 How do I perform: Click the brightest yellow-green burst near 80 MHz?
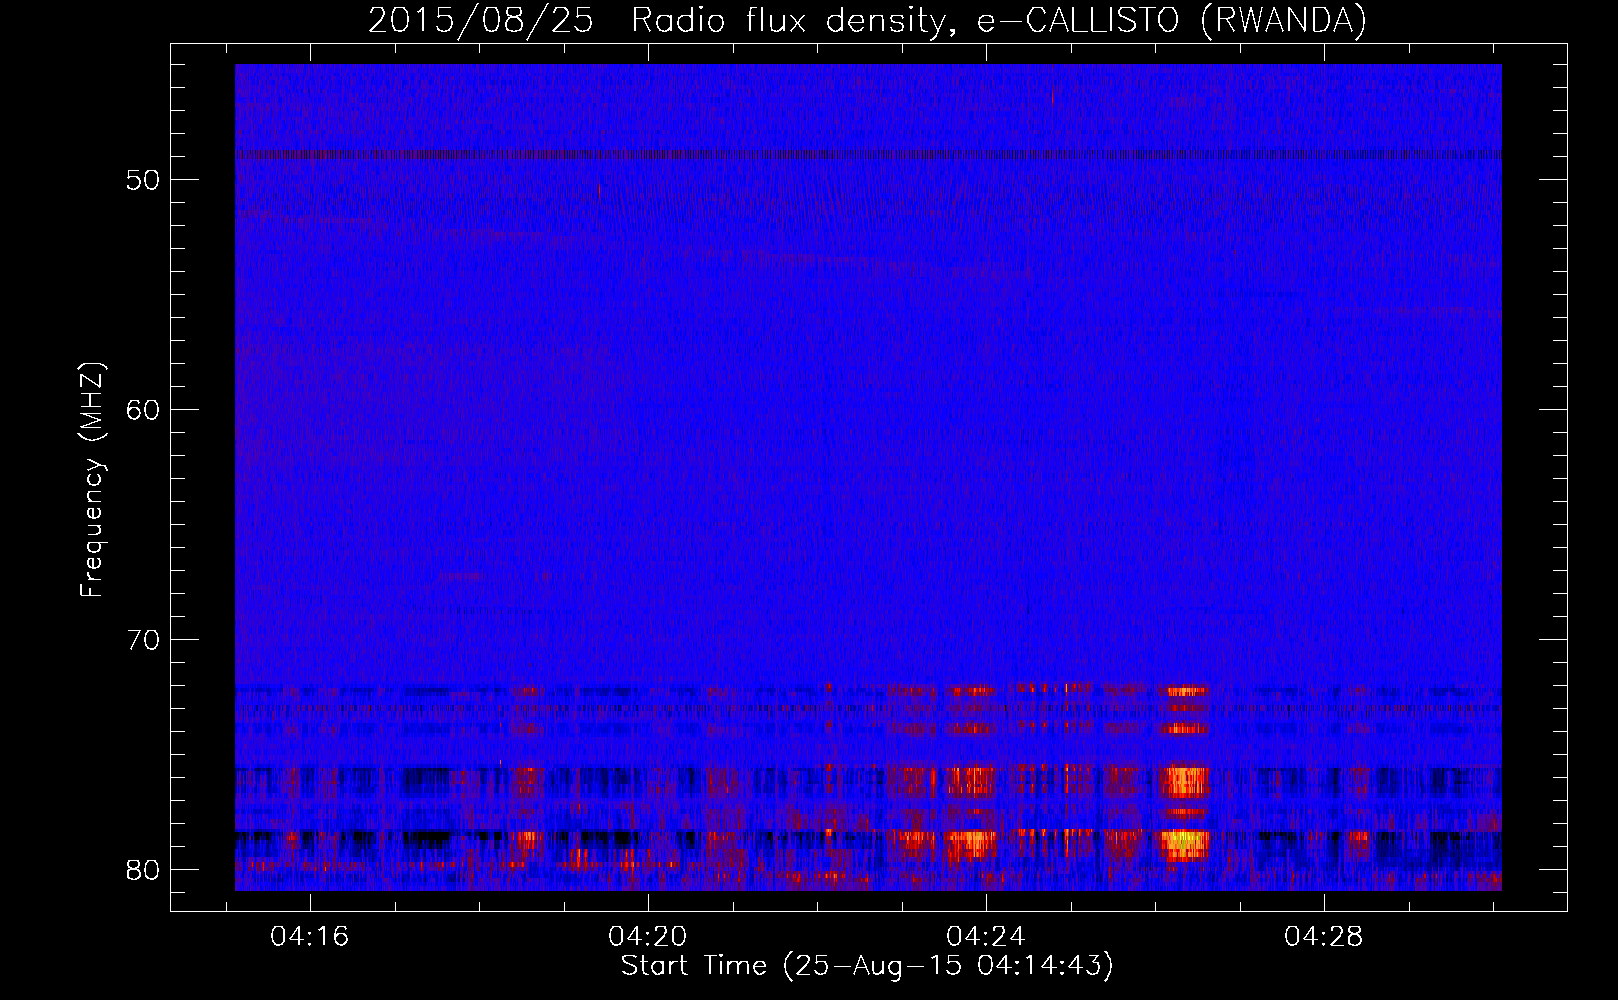pos(1185,843)
